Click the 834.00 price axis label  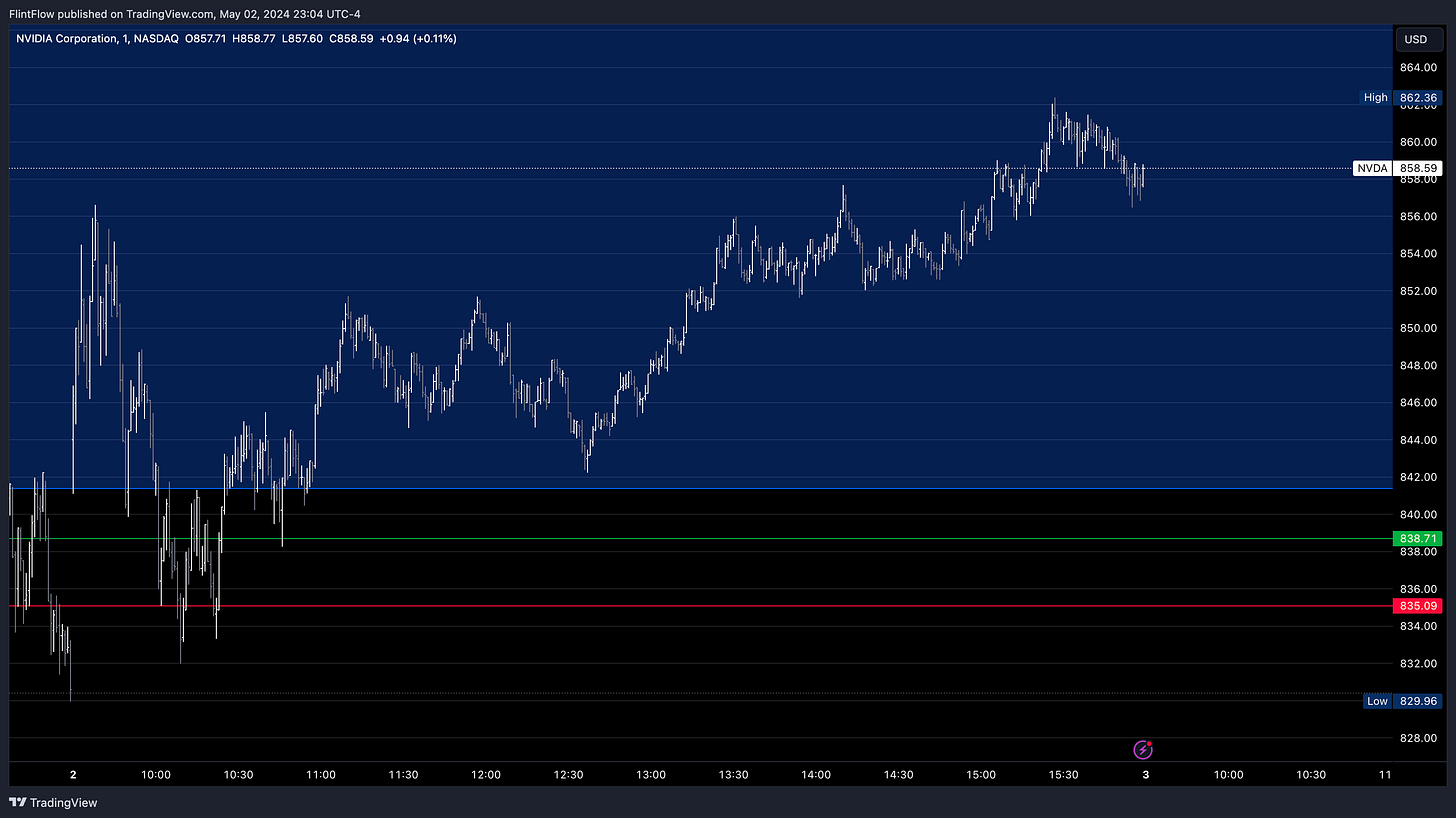tap(1417, 626)
